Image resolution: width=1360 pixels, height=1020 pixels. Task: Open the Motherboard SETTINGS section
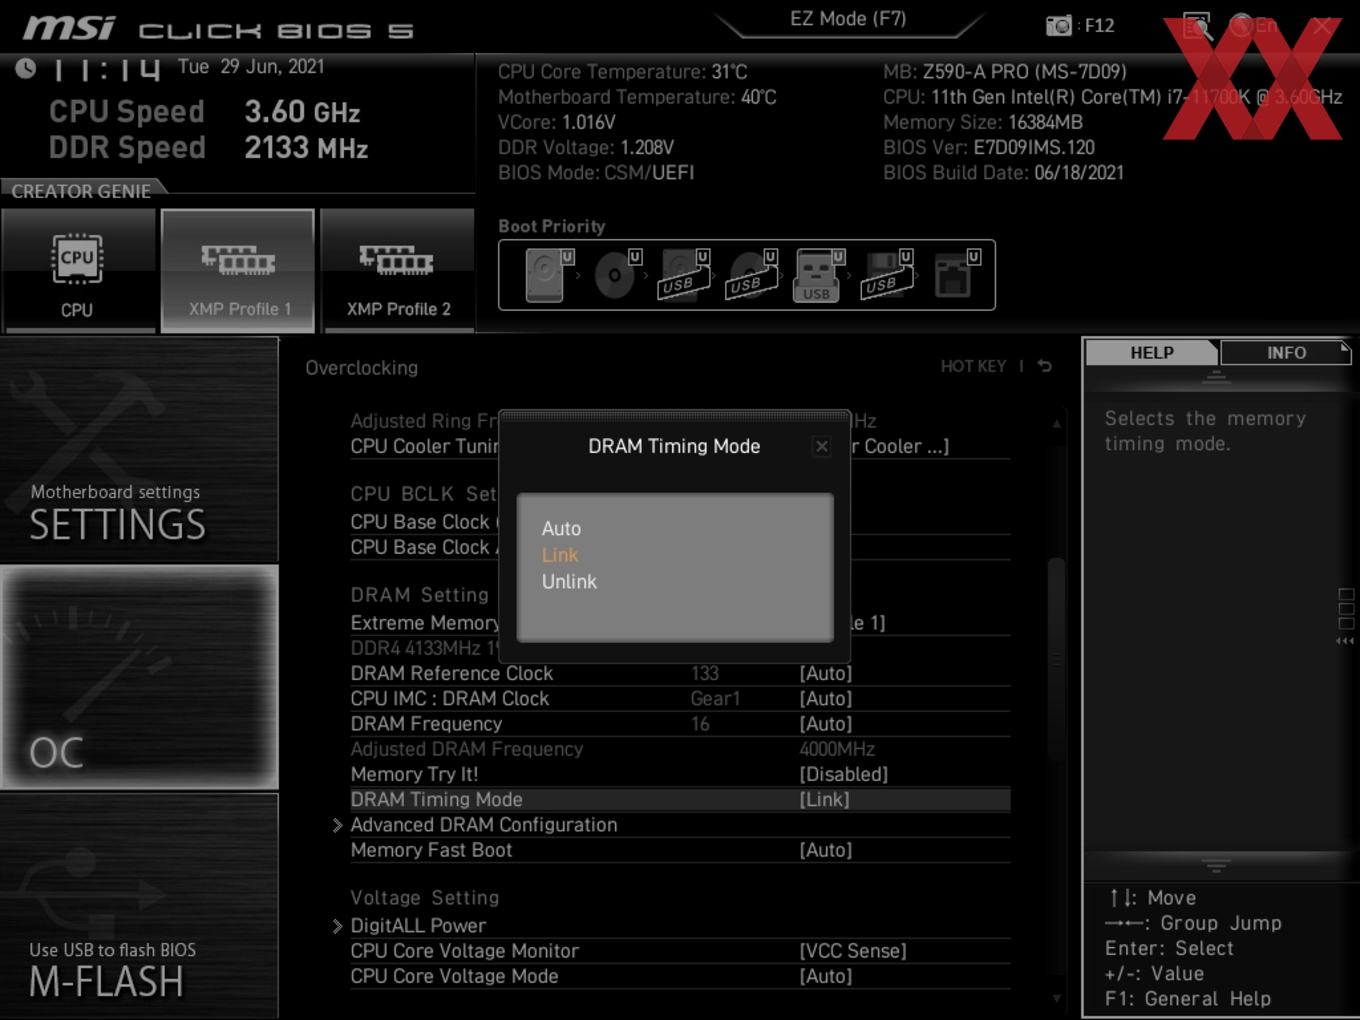coord(139,450)
